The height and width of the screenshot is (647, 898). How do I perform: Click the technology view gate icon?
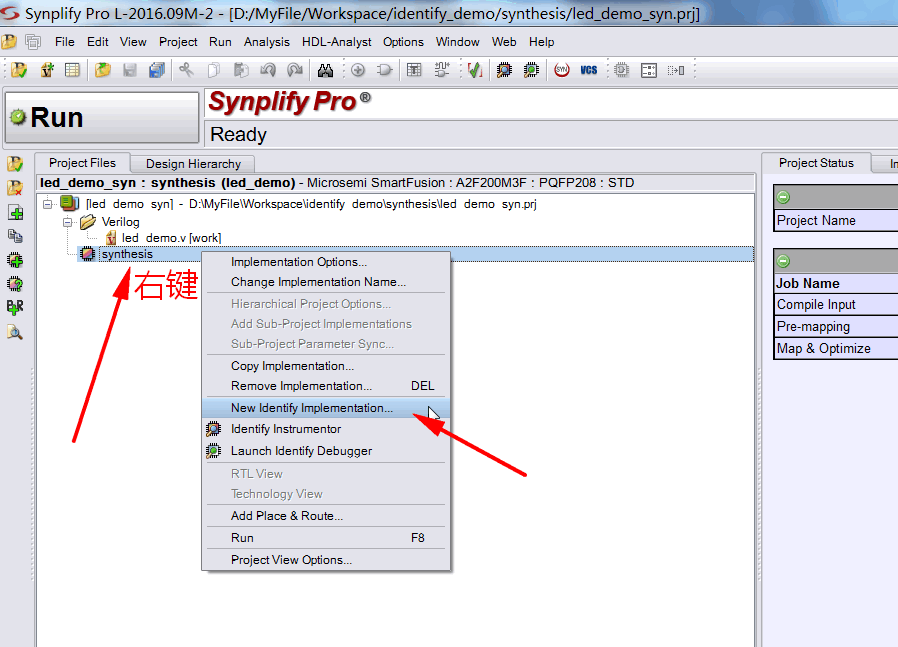click(x=384, y=70)
